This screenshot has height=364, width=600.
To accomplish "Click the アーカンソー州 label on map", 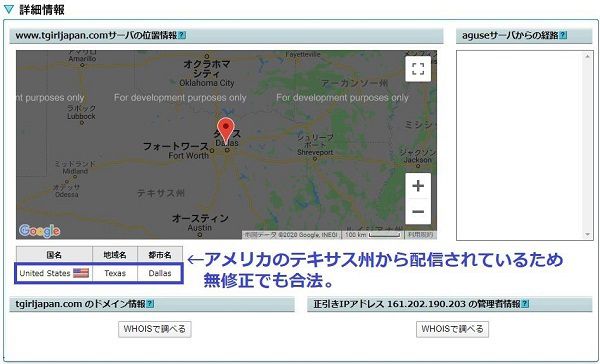I will [x=354, y=83].
